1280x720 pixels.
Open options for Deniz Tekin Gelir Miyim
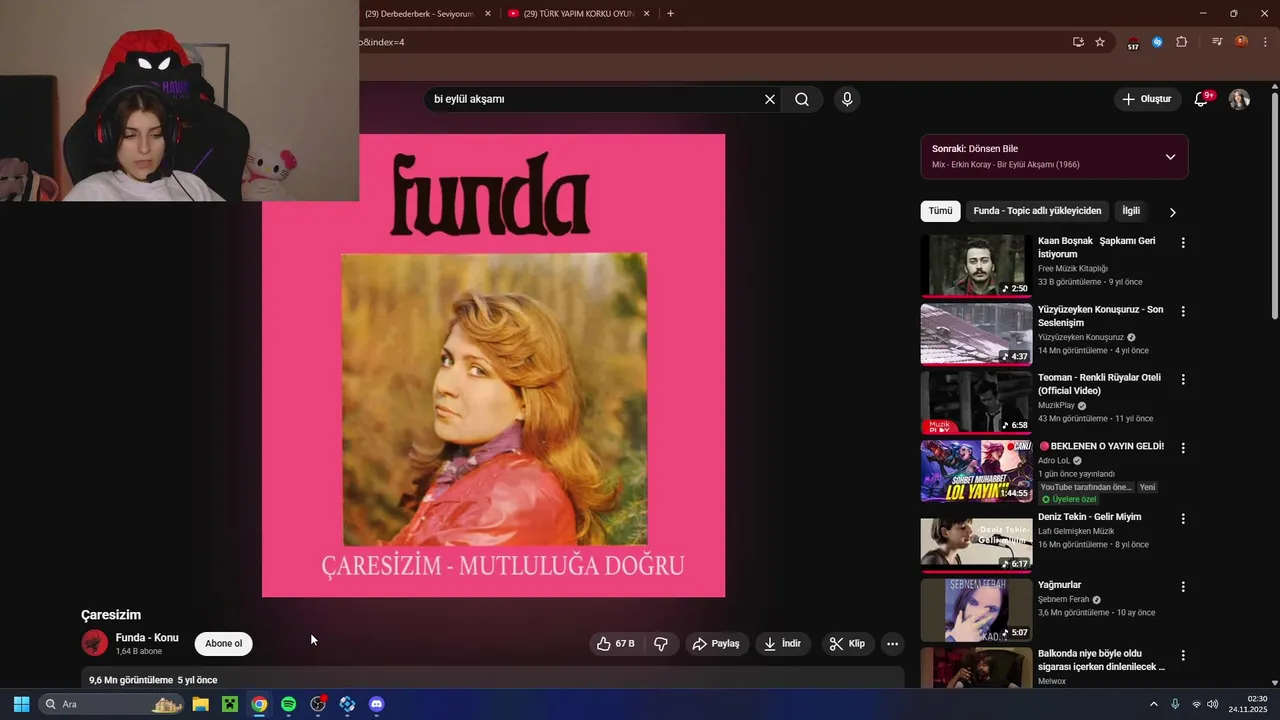1183,519
